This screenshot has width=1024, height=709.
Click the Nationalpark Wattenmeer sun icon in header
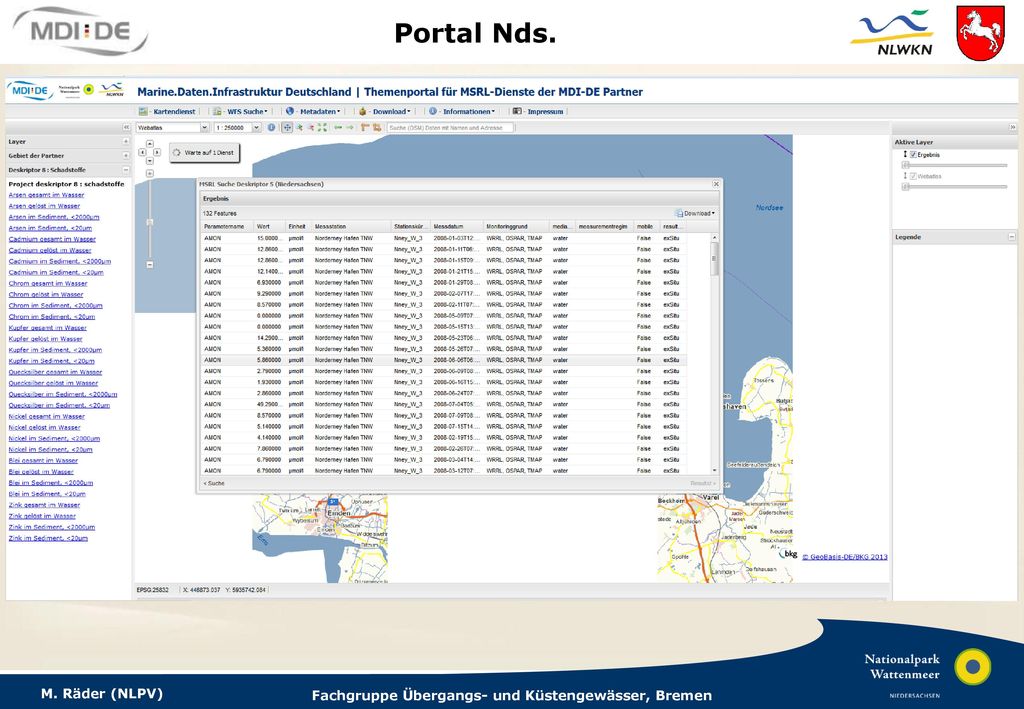click(89, 89)
